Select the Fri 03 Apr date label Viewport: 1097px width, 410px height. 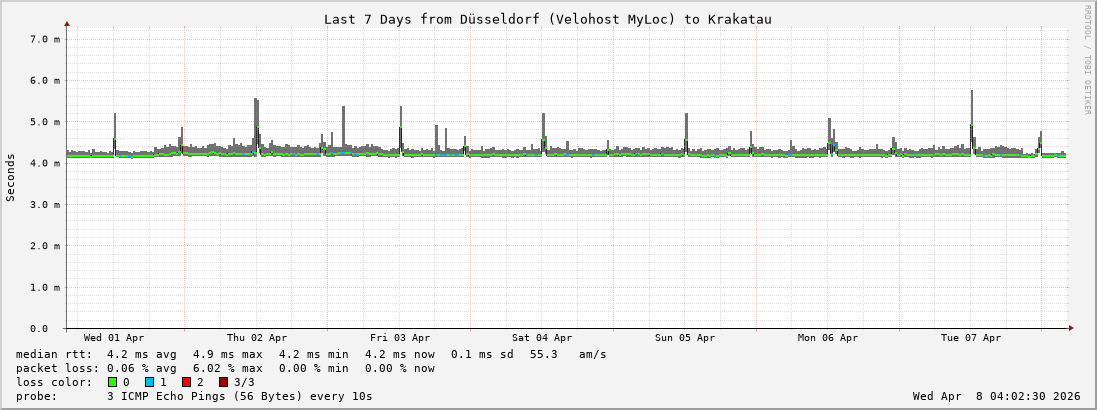(400, 338)
